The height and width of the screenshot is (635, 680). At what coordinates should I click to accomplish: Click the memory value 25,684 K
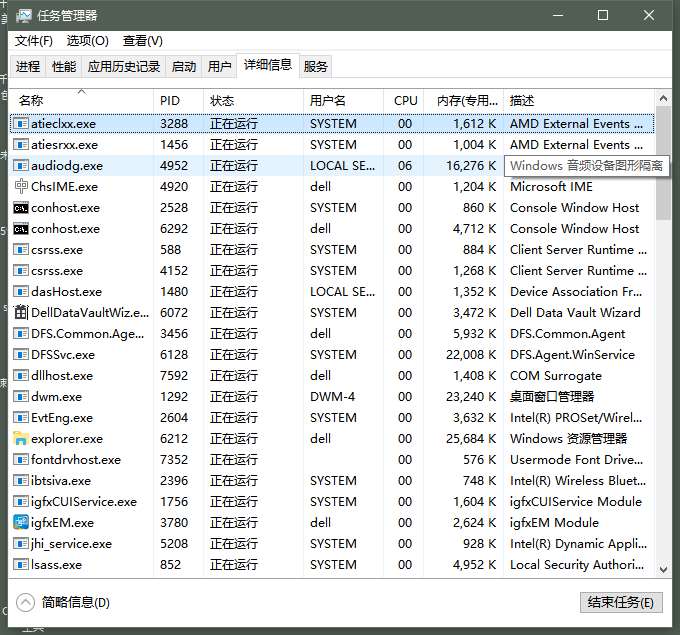471,439
